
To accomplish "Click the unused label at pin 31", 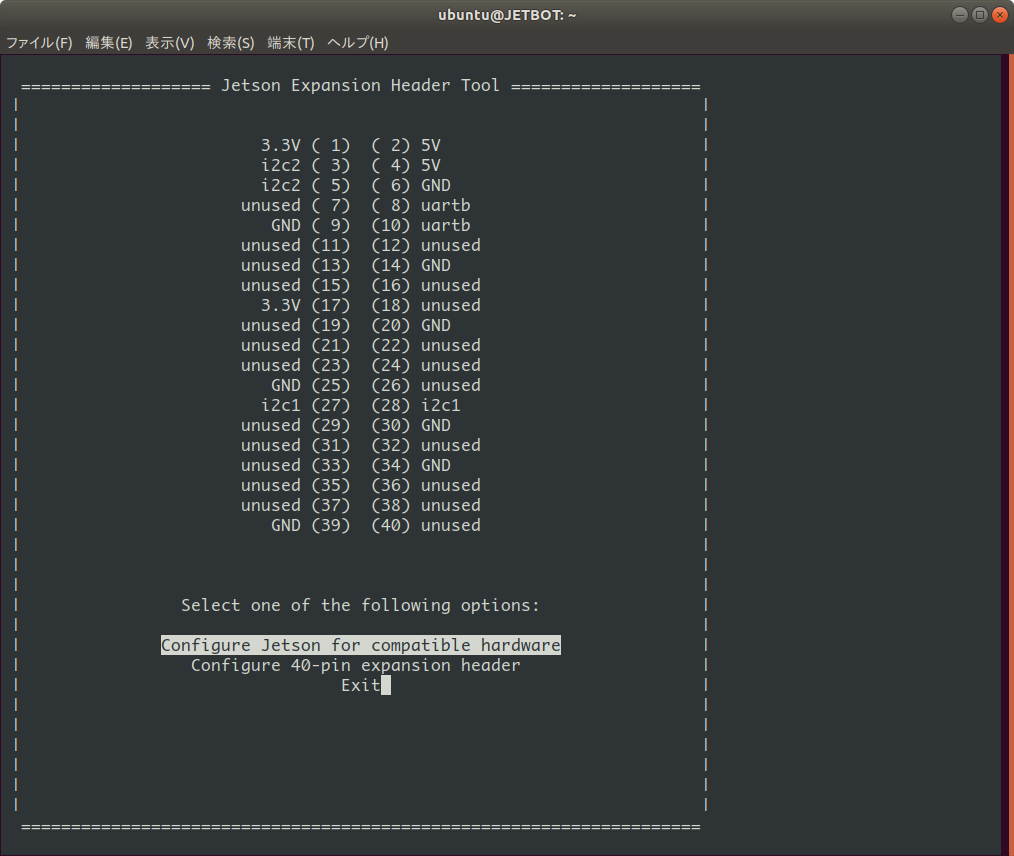I will [270, 446].
